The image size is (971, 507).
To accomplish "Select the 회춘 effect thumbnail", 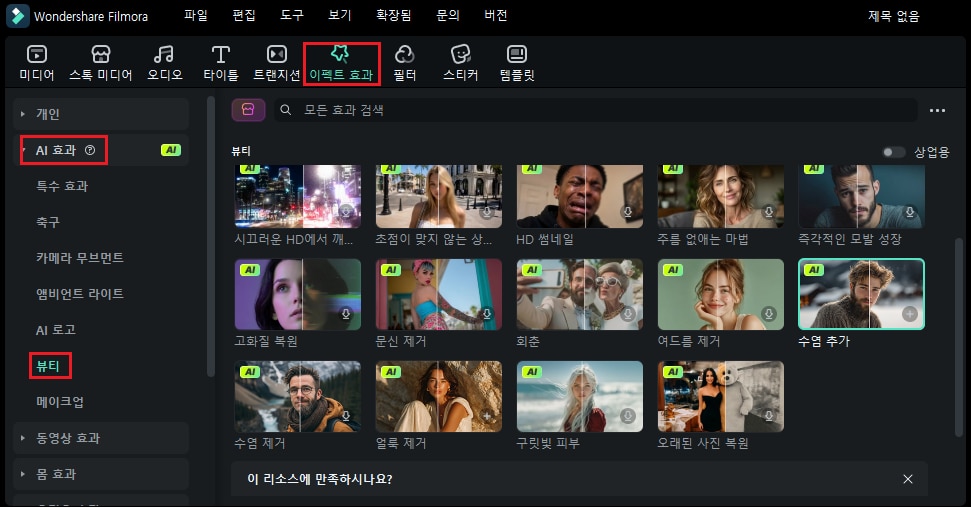I will [x=580, y=294].
